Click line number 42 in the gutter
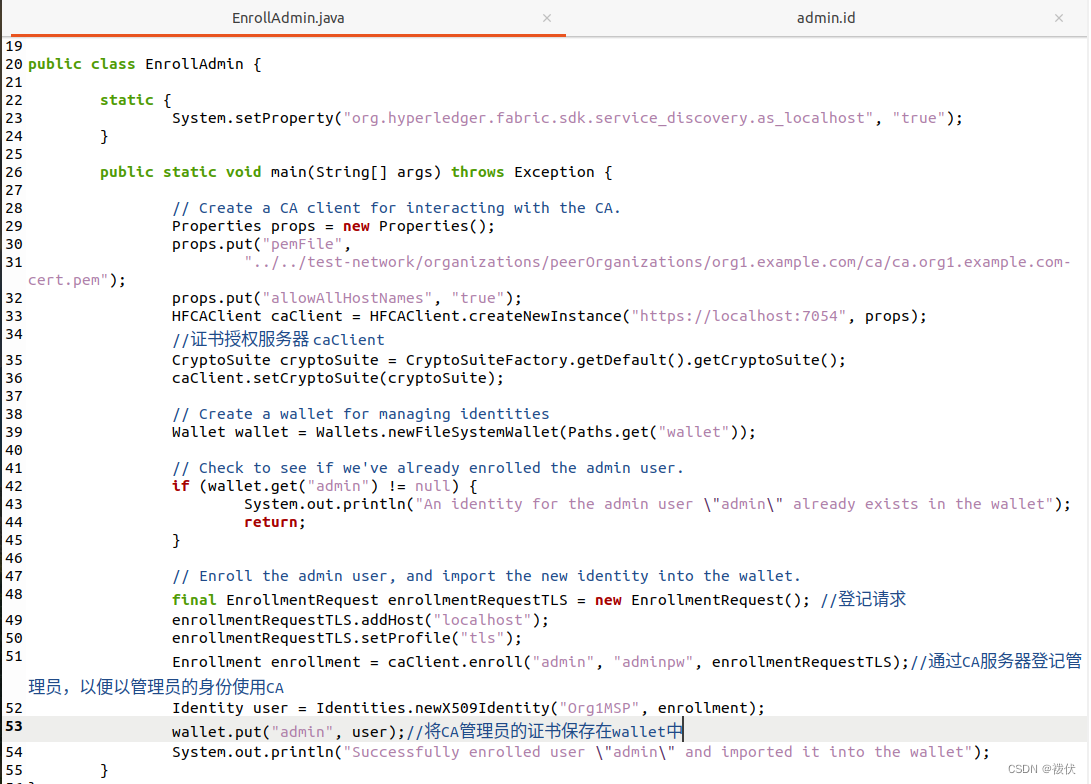The height and width of the screenshot is (784, 1091). coord(14,486)
